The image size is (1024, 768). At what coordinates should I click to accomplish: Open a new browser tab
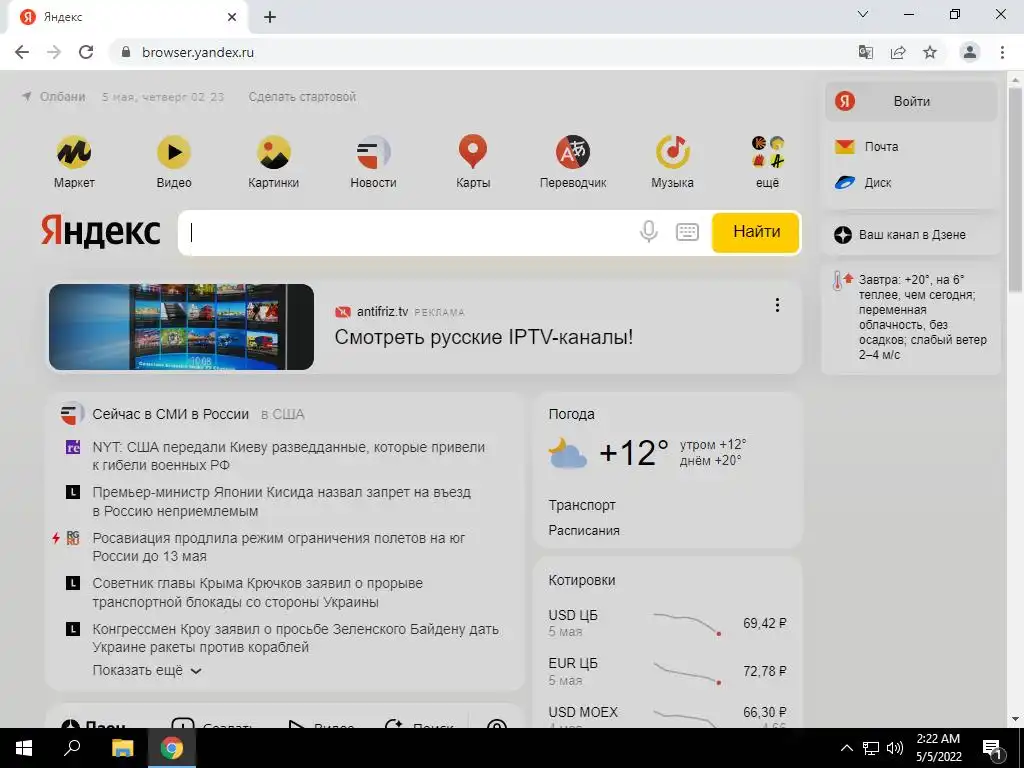coord(270,17)
